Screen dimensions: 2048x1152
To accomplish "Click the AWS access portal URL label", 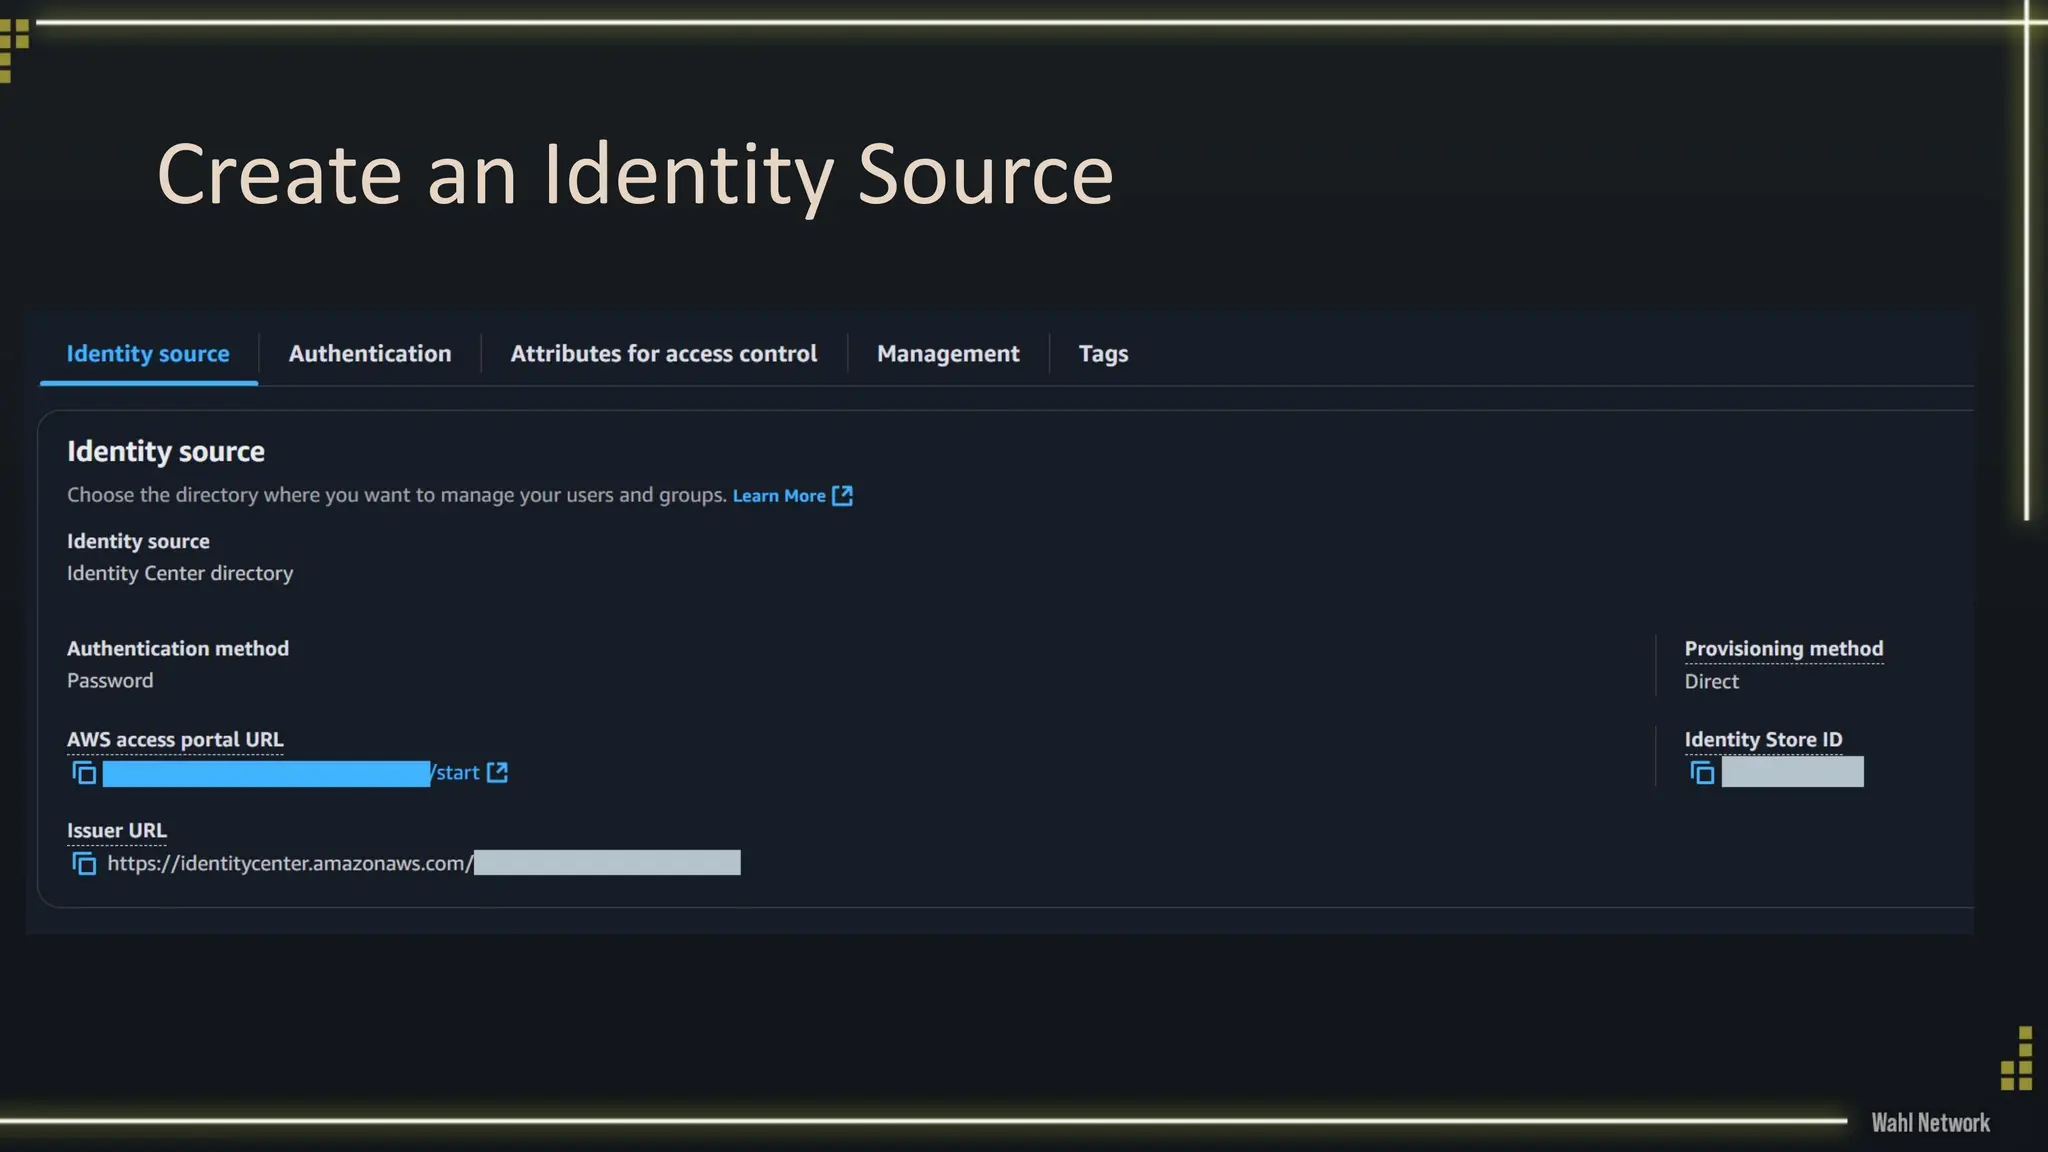I will tap(175, 740).
